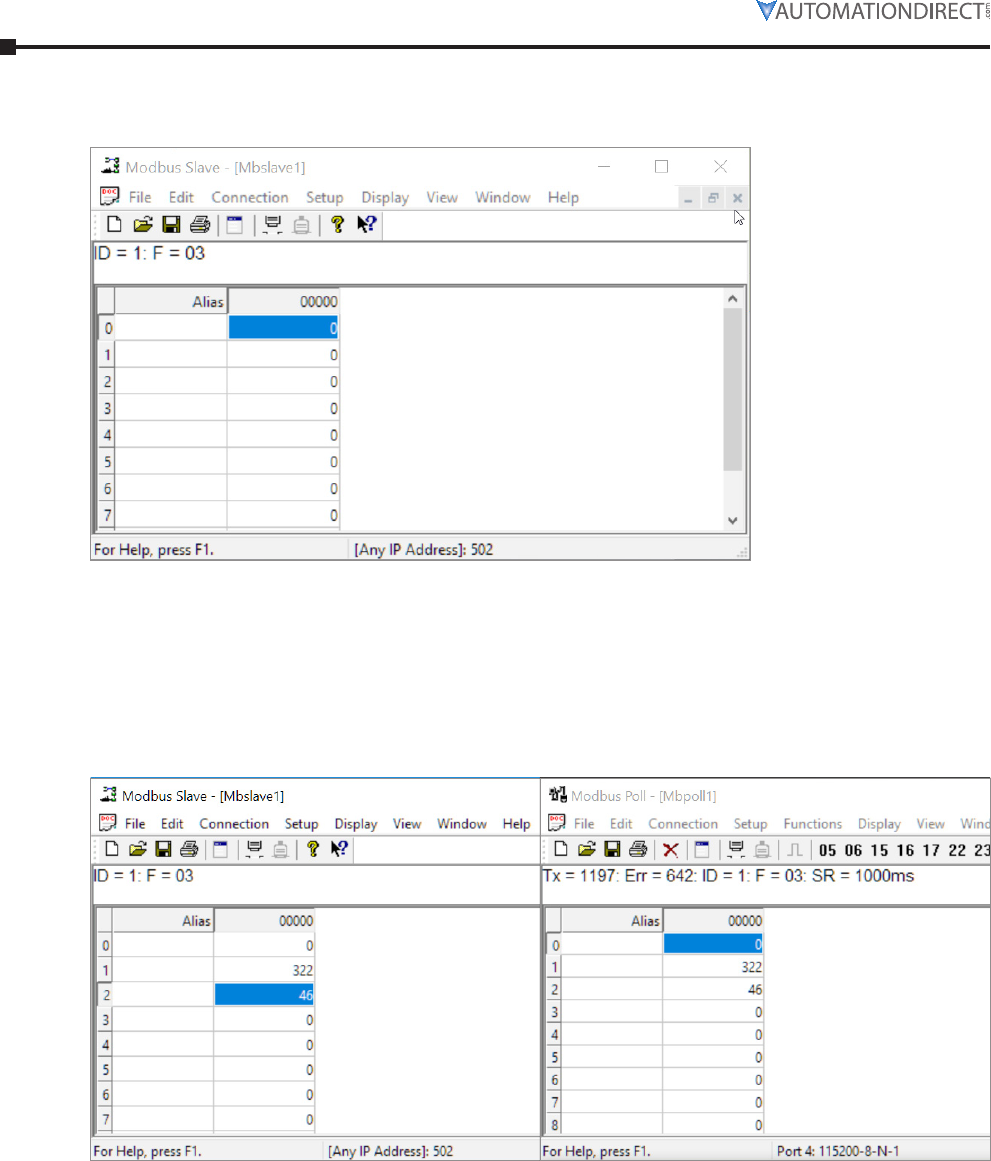Click function 16 button in Modbus Poll toolbar
This screenshot has height=1161, width=991.
[x=905, y=851]
